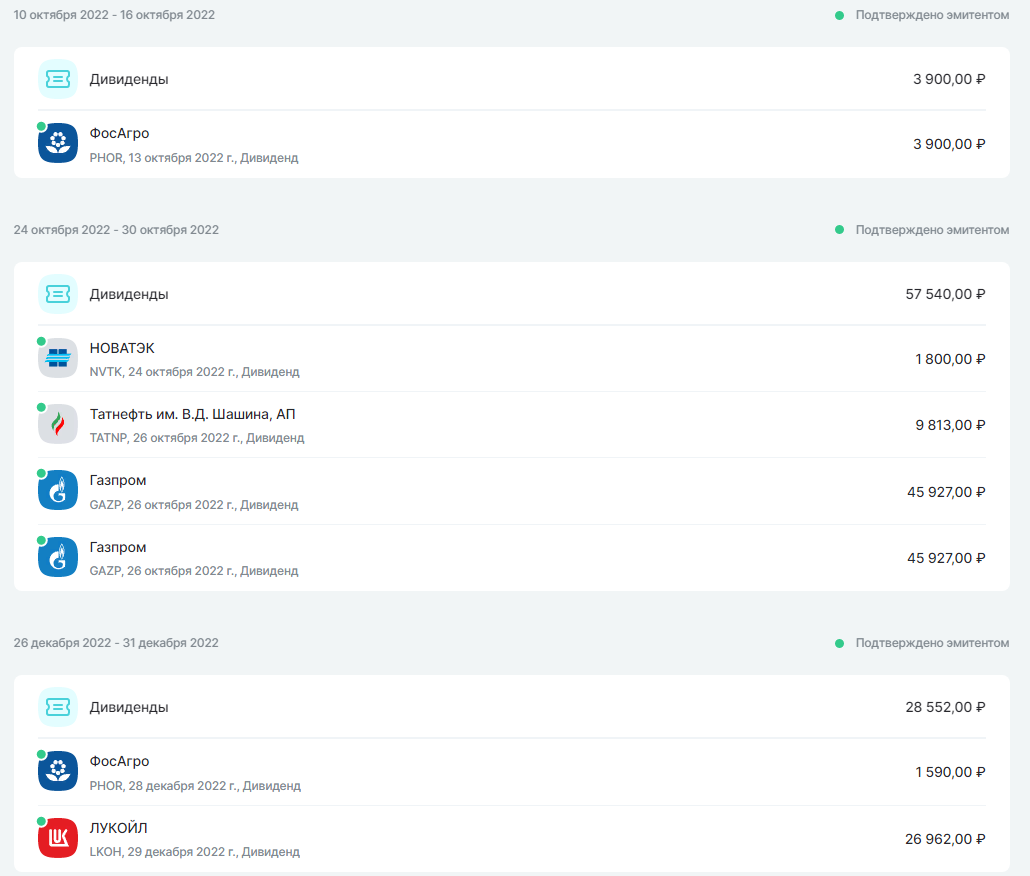Image resolution: width=1030 pixels, height=876 pixels.
Task: Click the Татнефть company logo
Action: (x=58, y=424)
